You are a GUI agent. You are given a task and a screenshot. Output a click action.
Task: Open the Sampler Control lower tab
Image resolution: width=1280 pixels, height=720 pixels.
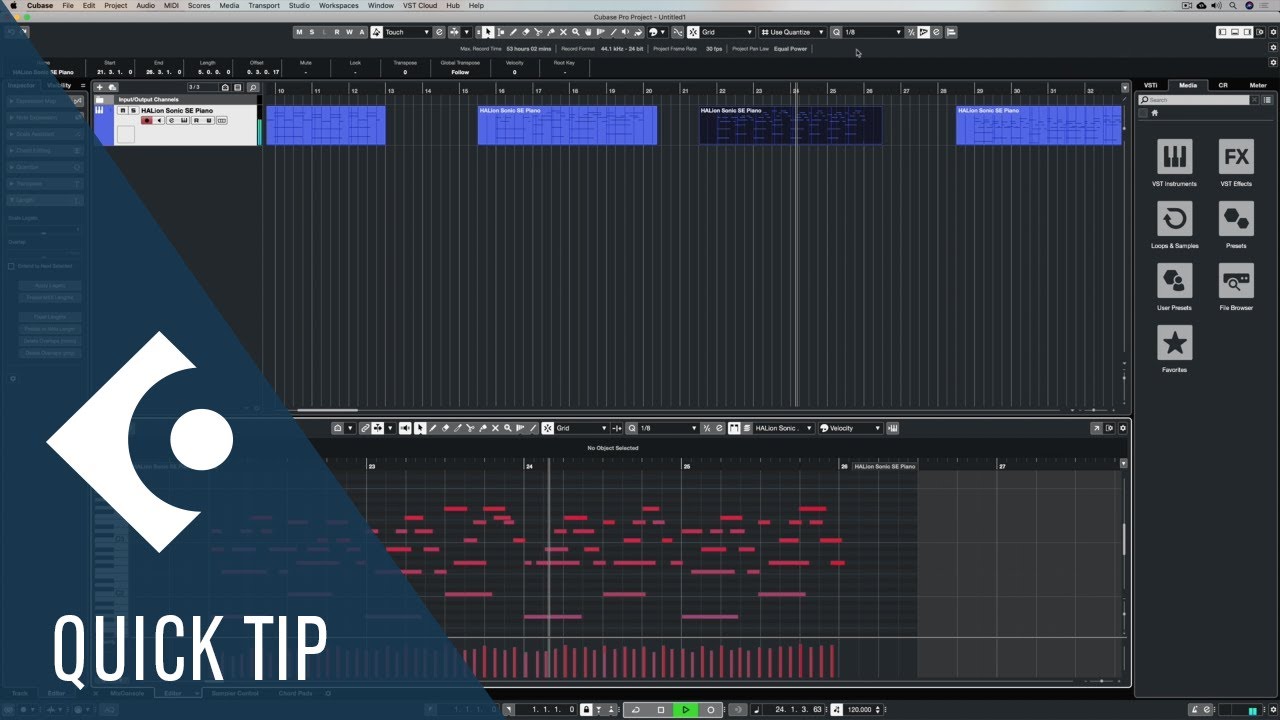coord(234,693)
